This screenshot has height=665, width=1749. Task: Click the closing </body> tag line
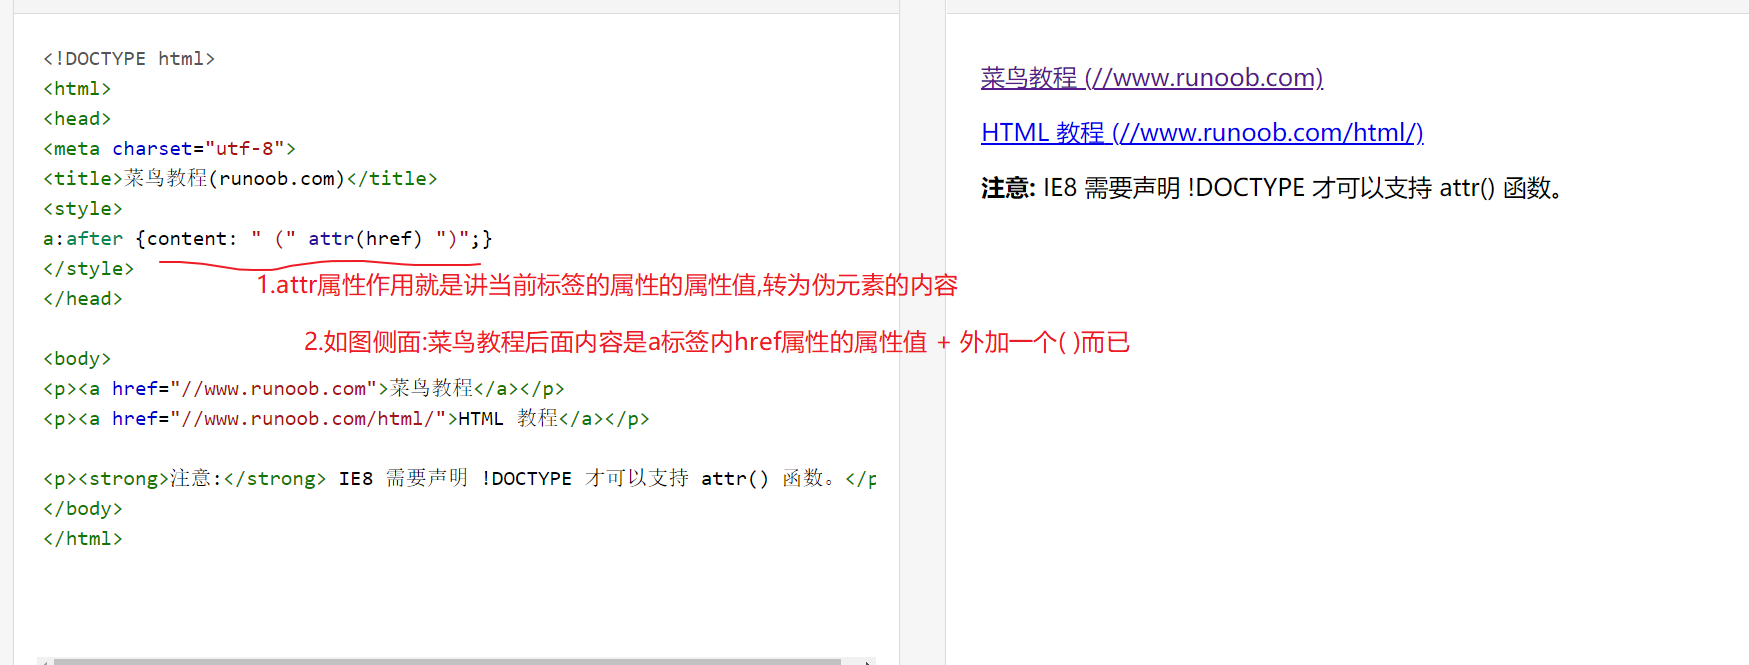tap(83, 509)
